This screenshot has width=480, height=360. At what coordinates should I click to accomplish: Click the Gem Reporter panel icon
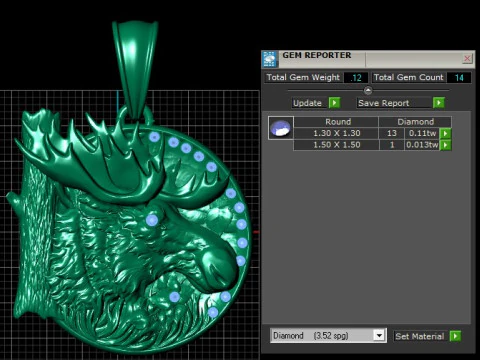pyautogui.click(x=270, y=59)
